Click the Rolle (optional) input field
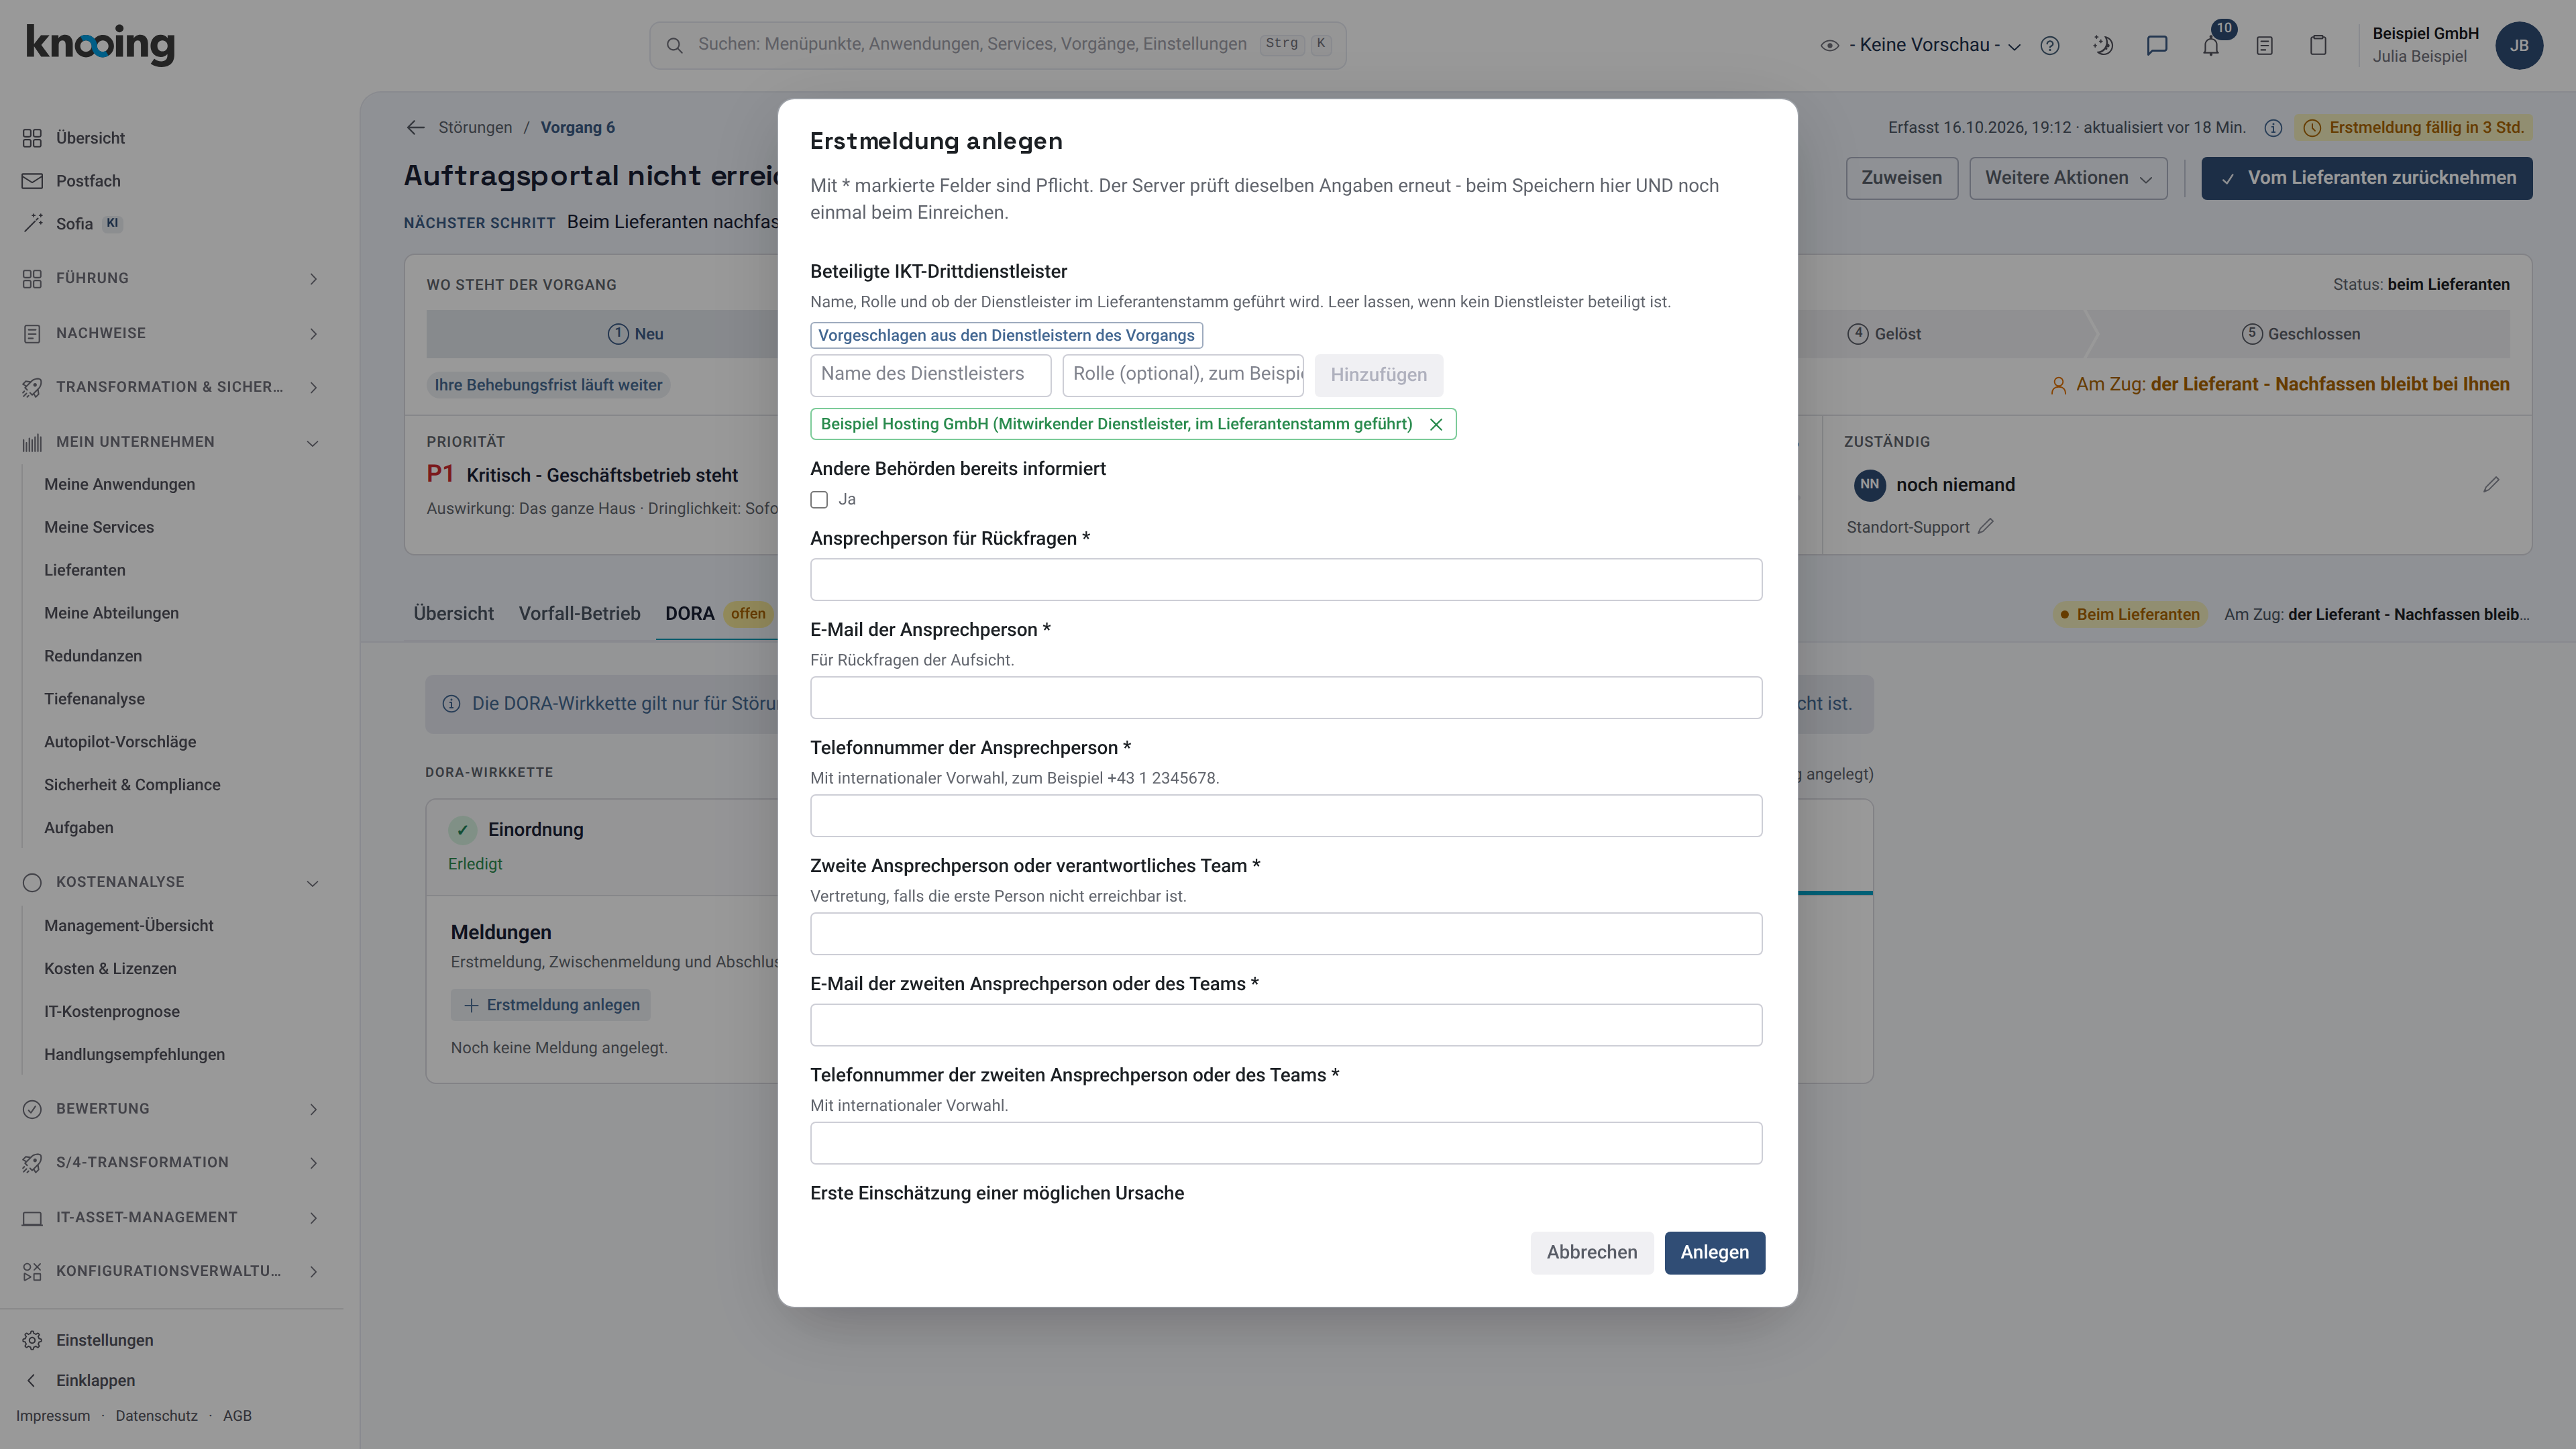 click(x=1183, y=374)
